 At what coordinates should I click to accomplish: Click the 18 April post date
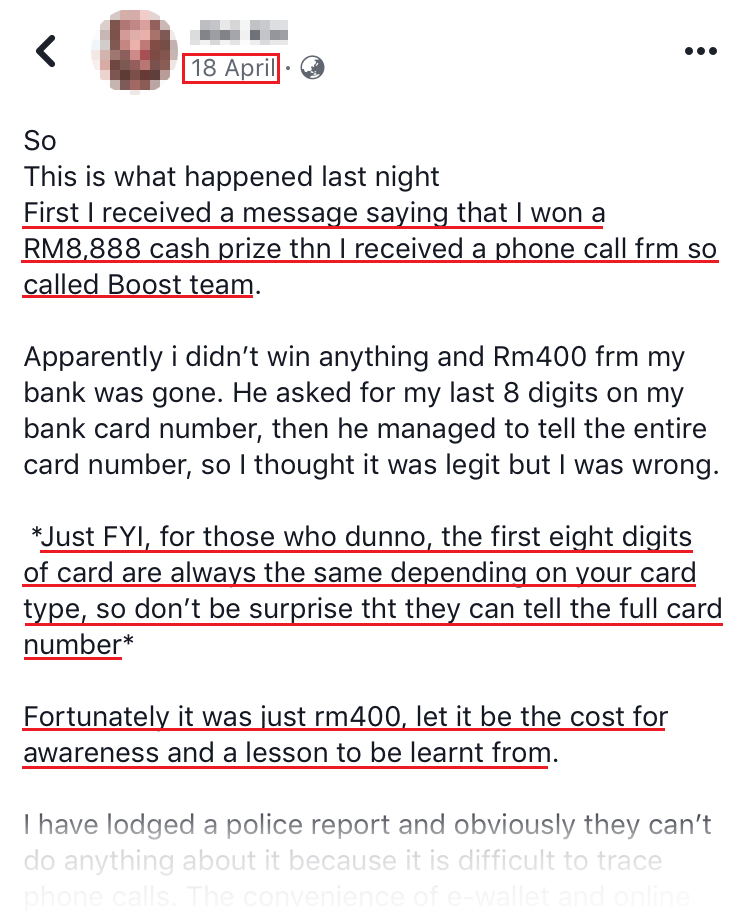click(231, 69)
